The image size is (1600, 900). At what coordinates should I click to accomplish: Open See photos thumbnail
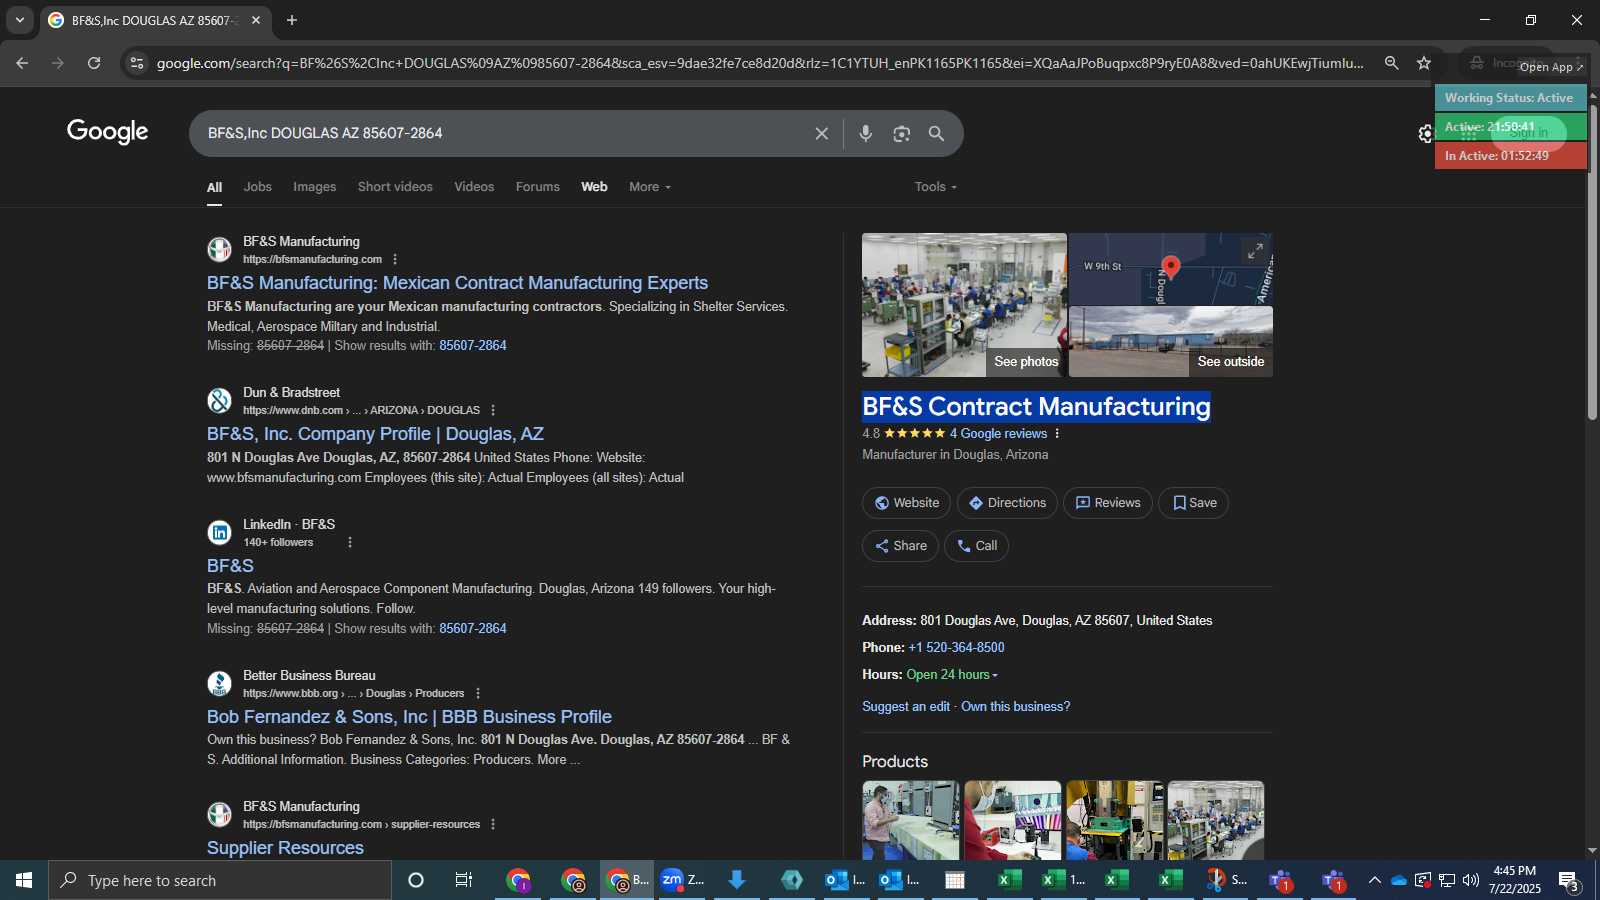click(x=964, y=305)
